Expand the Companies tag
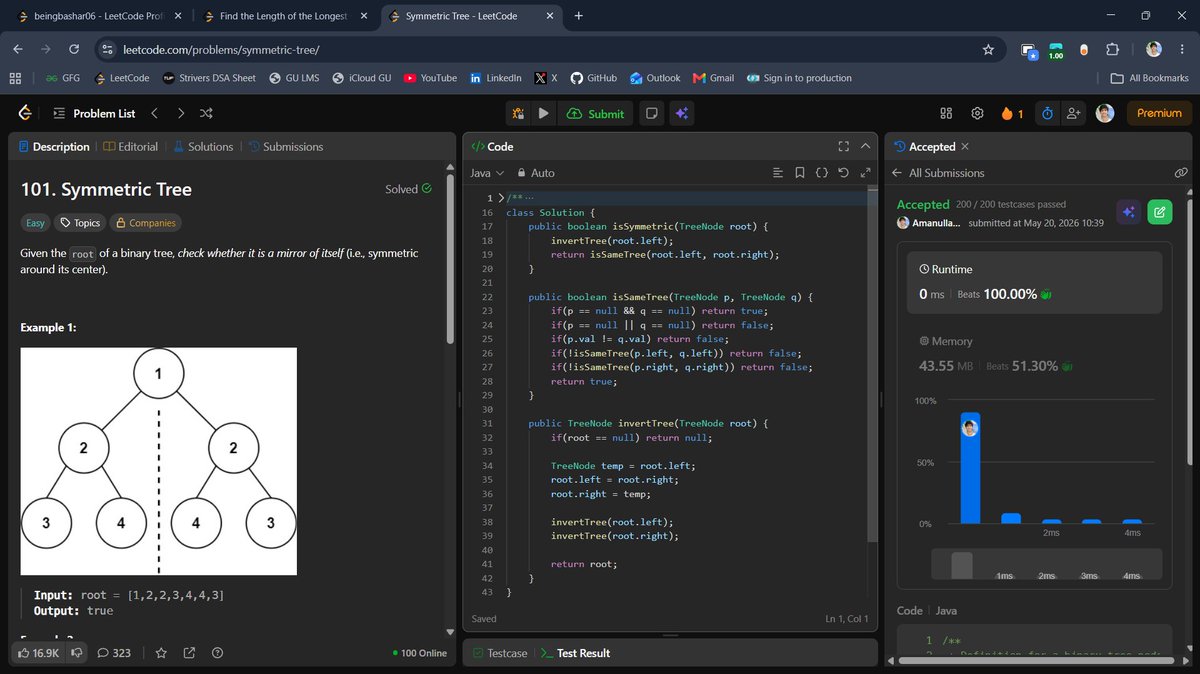 click(x=146, y=223)
